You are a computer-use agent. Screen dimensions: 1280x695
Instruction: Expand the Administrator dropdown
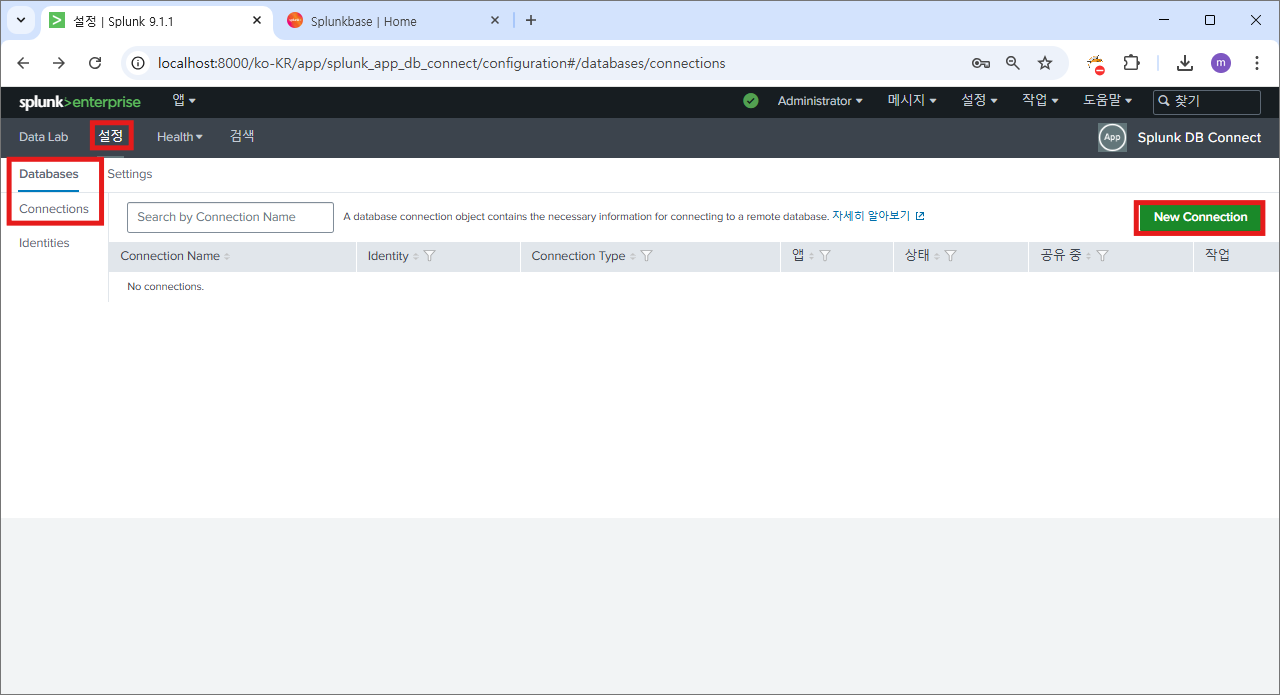click(x=820, y=101)
